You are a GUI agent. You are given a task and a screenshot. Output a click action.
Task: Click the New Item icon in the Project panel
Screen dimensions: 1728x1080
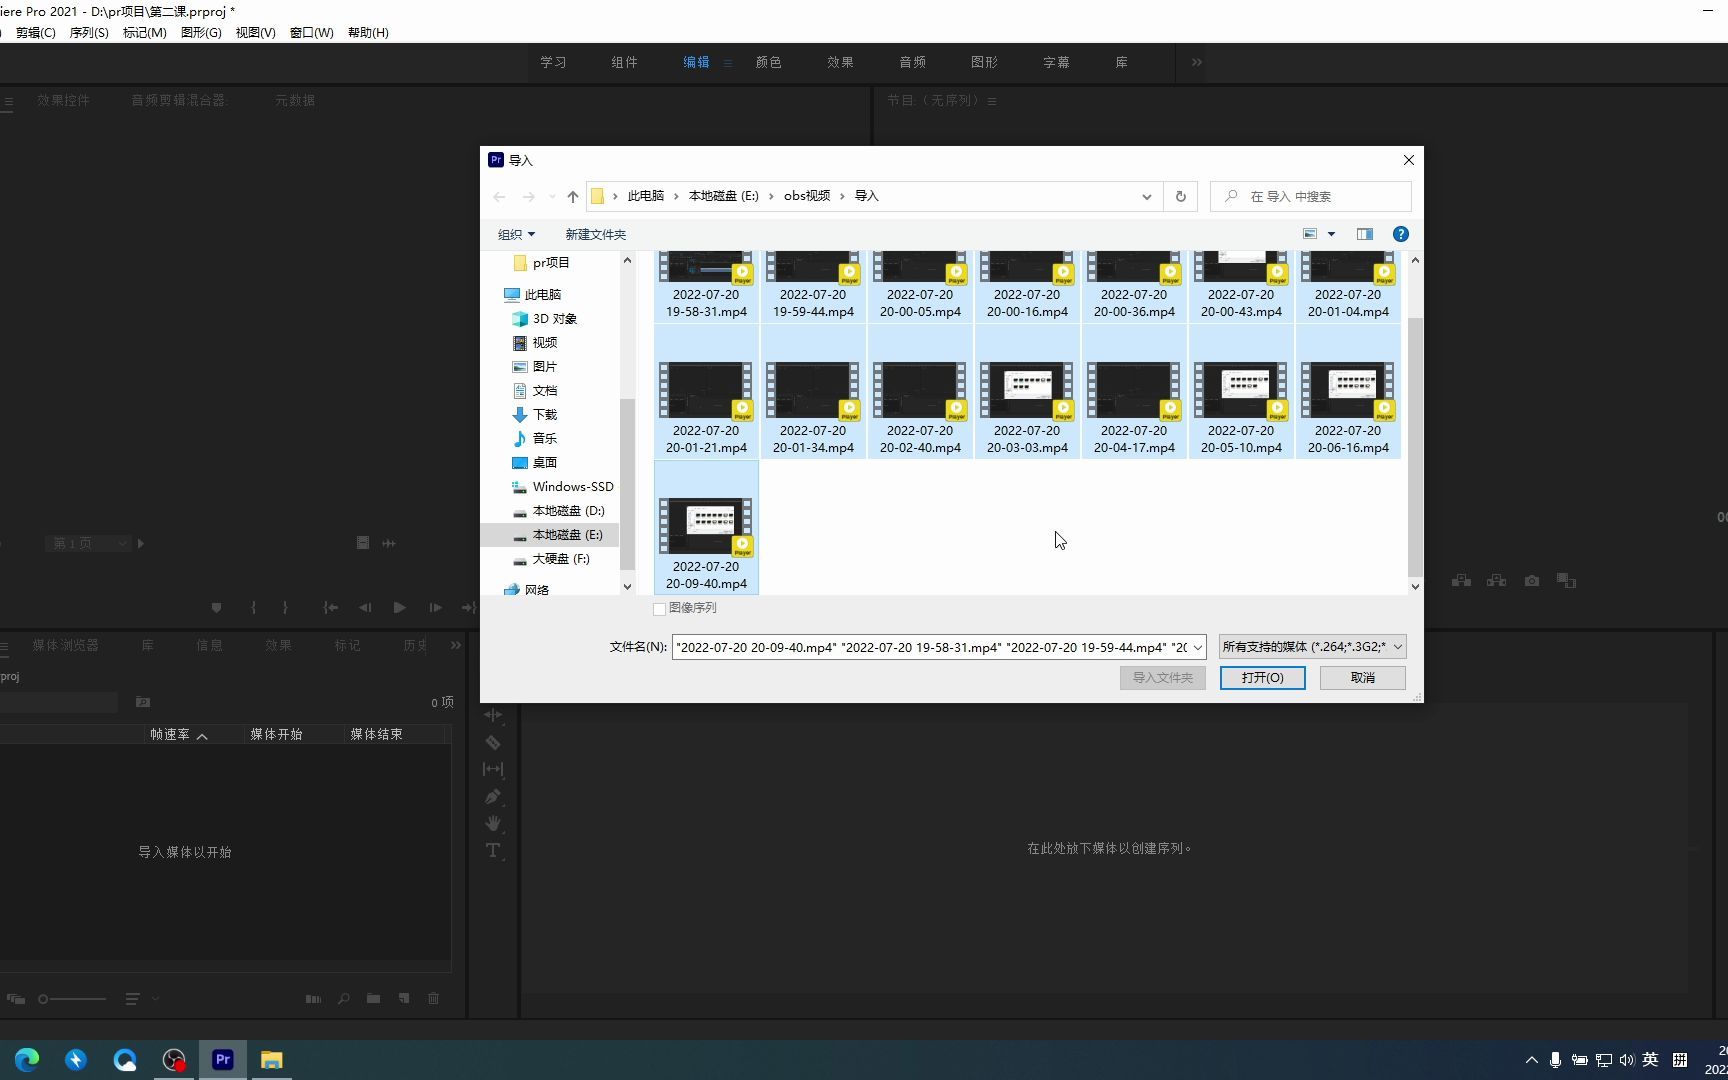coord(403,999)
